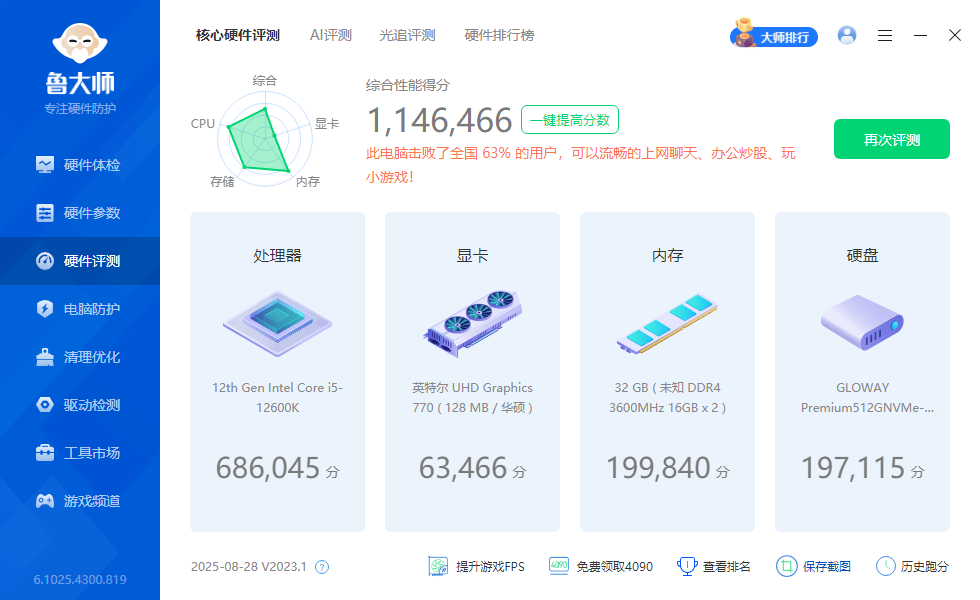The height and width of the screenshot is (600, 980).
Task: Switch to the 硬件排行榜 tab
Action: [x=499, y=36]
